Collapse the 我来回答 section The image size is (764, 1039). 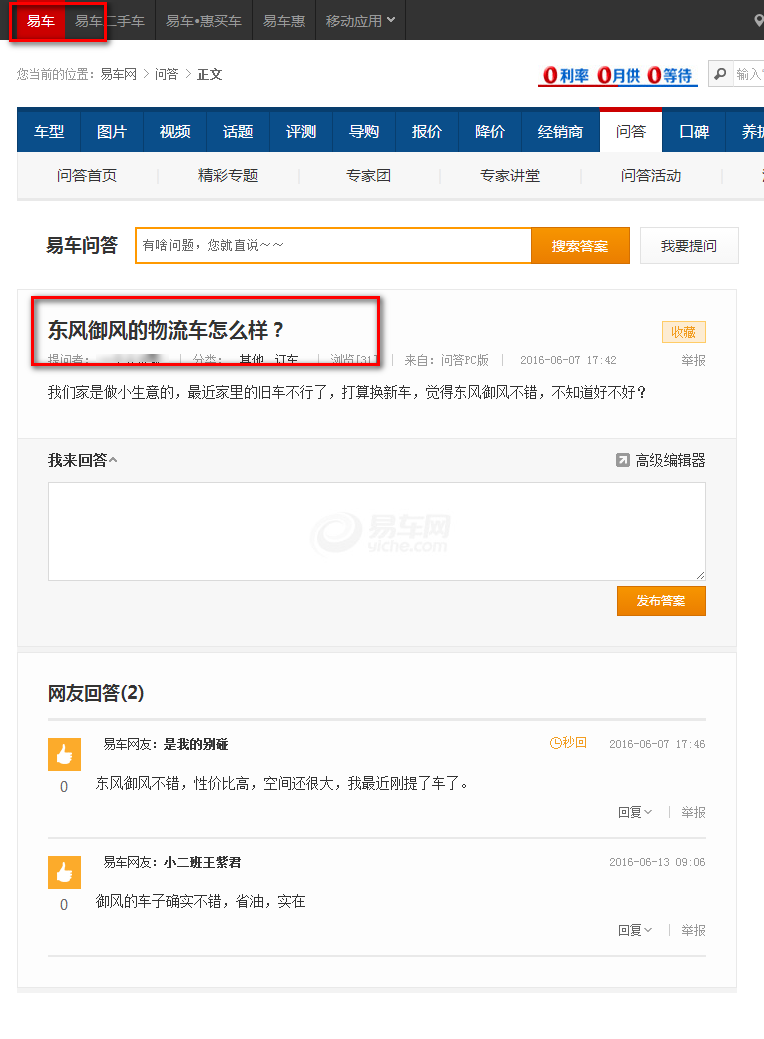pos(82,460)
